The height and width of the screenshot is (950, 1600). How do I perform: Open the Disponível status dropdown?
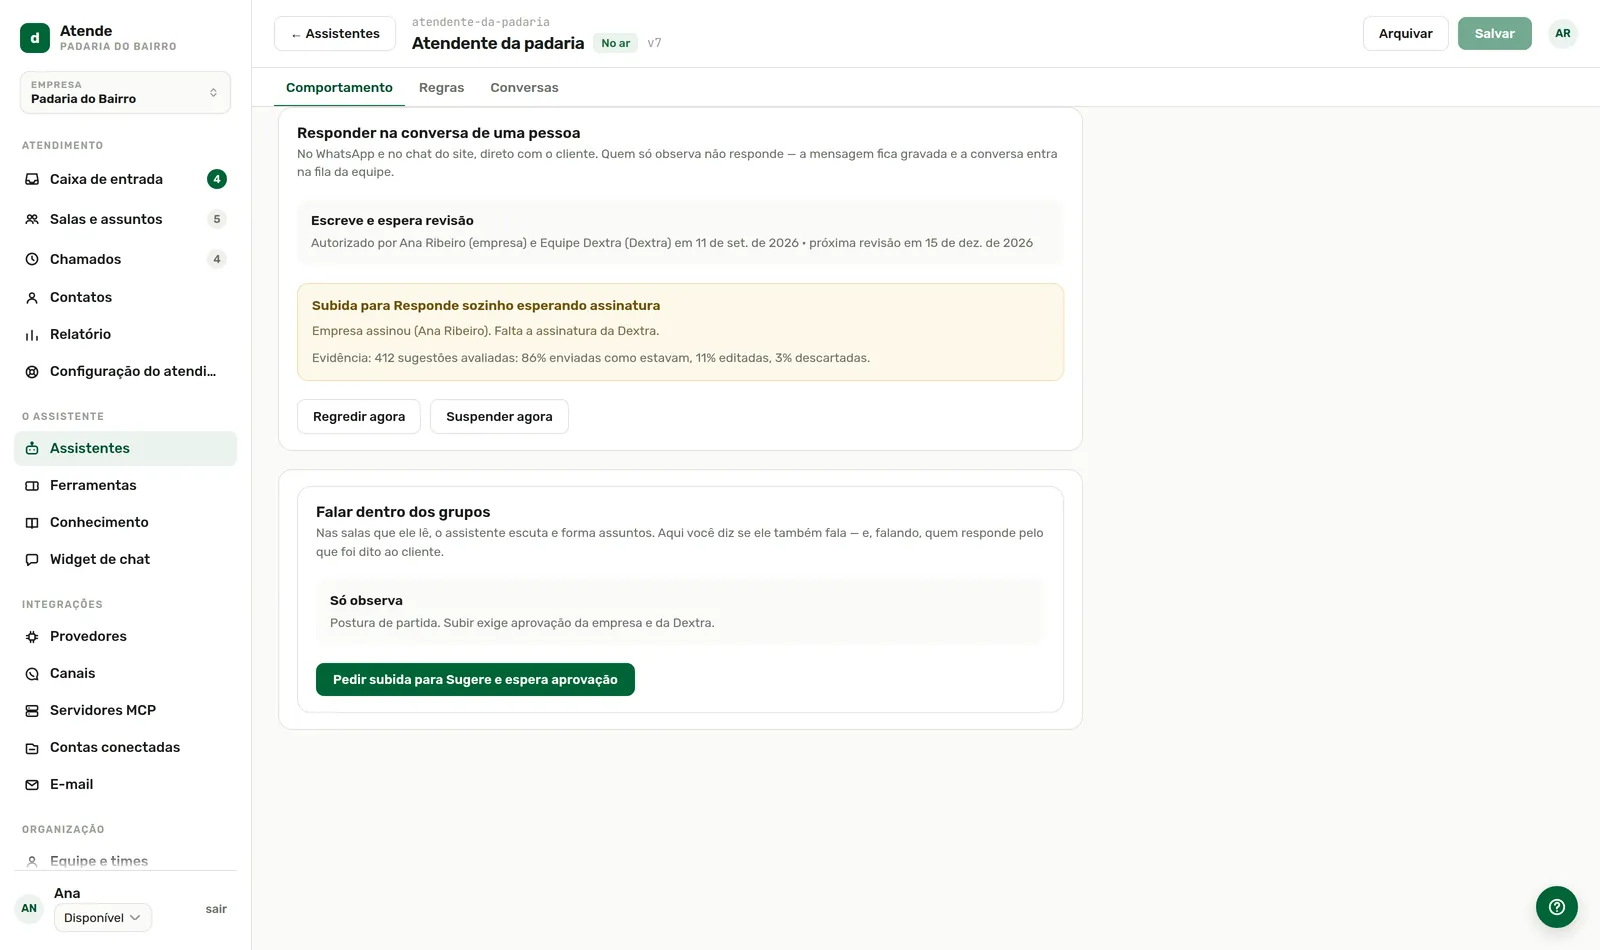103,917
